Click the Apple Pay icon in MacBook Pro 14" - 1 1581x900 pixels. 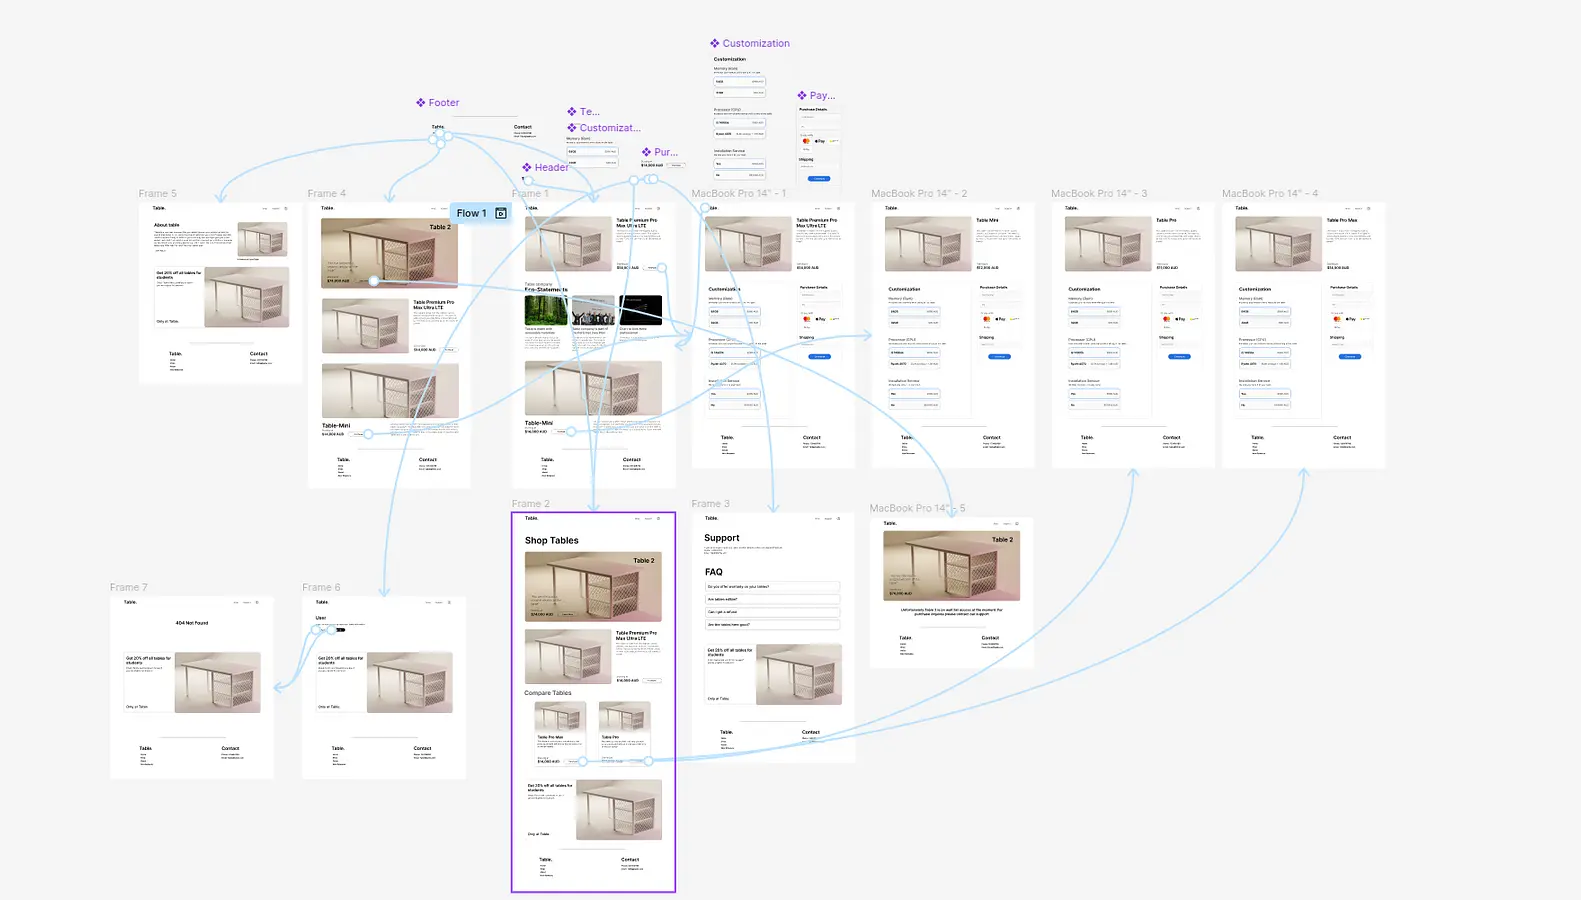click(x=820, y=319)
